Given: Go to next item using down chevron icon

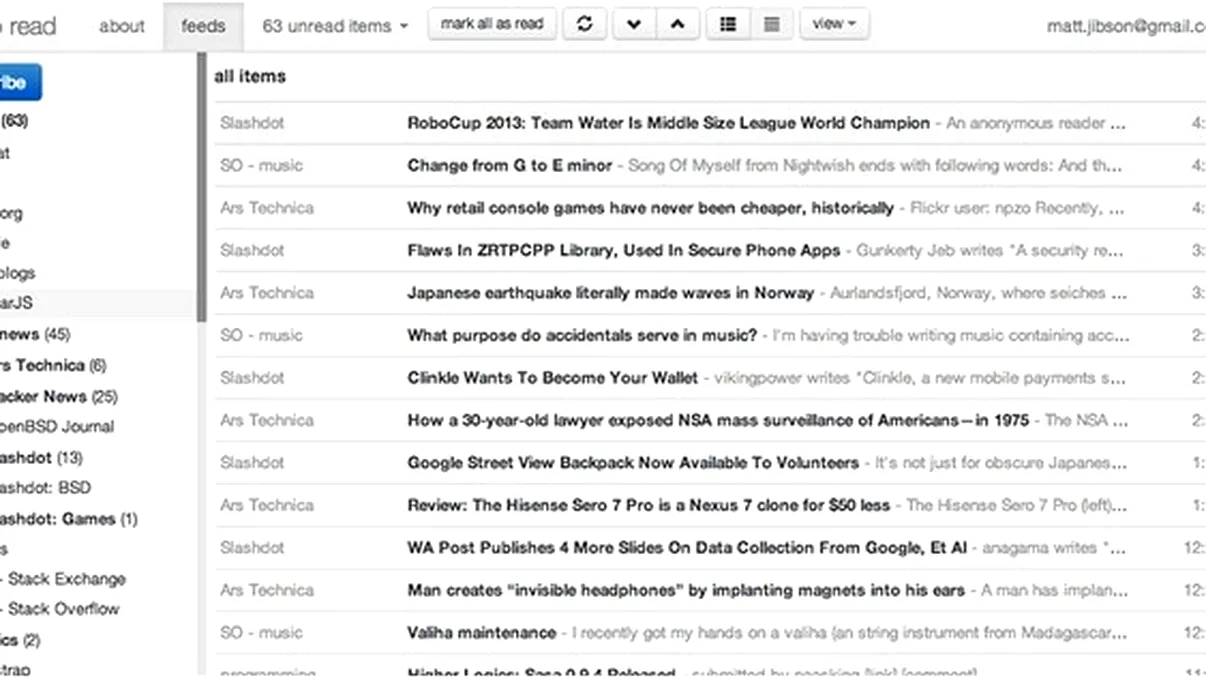Looking at the screenshot, I should [x=633, y=23].
